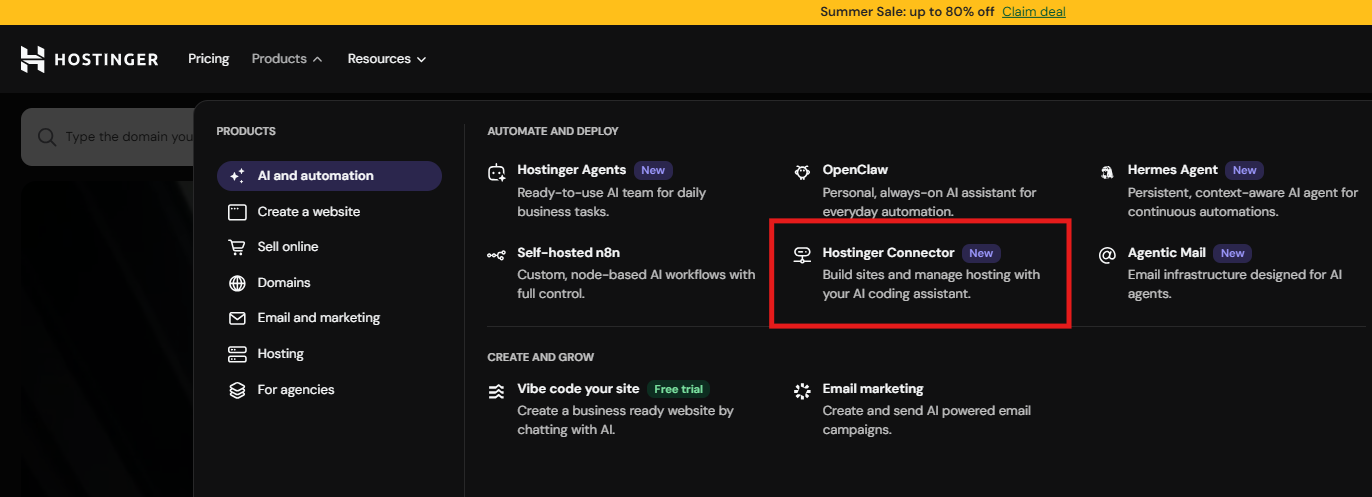Click the 'AUTOMATE AND DEPLOY' section heading
This screenshot has height=497, width=1372.
[553, 131]
